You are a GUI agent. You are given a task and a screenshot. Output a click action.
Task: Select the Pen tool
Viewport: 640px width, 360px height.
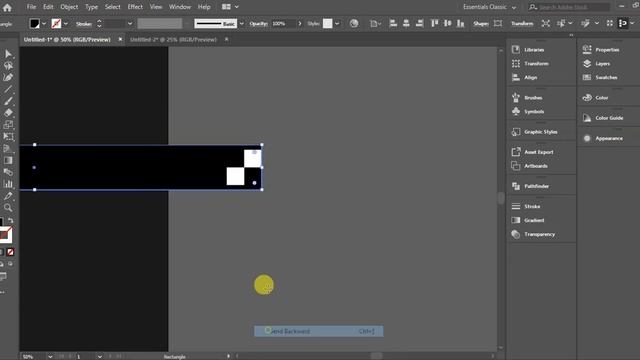[8, 78]
